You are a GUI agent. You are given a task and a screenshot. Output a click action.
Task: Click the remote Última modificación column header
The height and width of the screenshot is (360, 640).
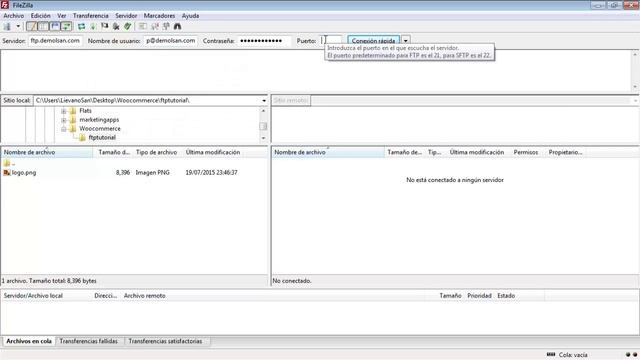(477, 152)
